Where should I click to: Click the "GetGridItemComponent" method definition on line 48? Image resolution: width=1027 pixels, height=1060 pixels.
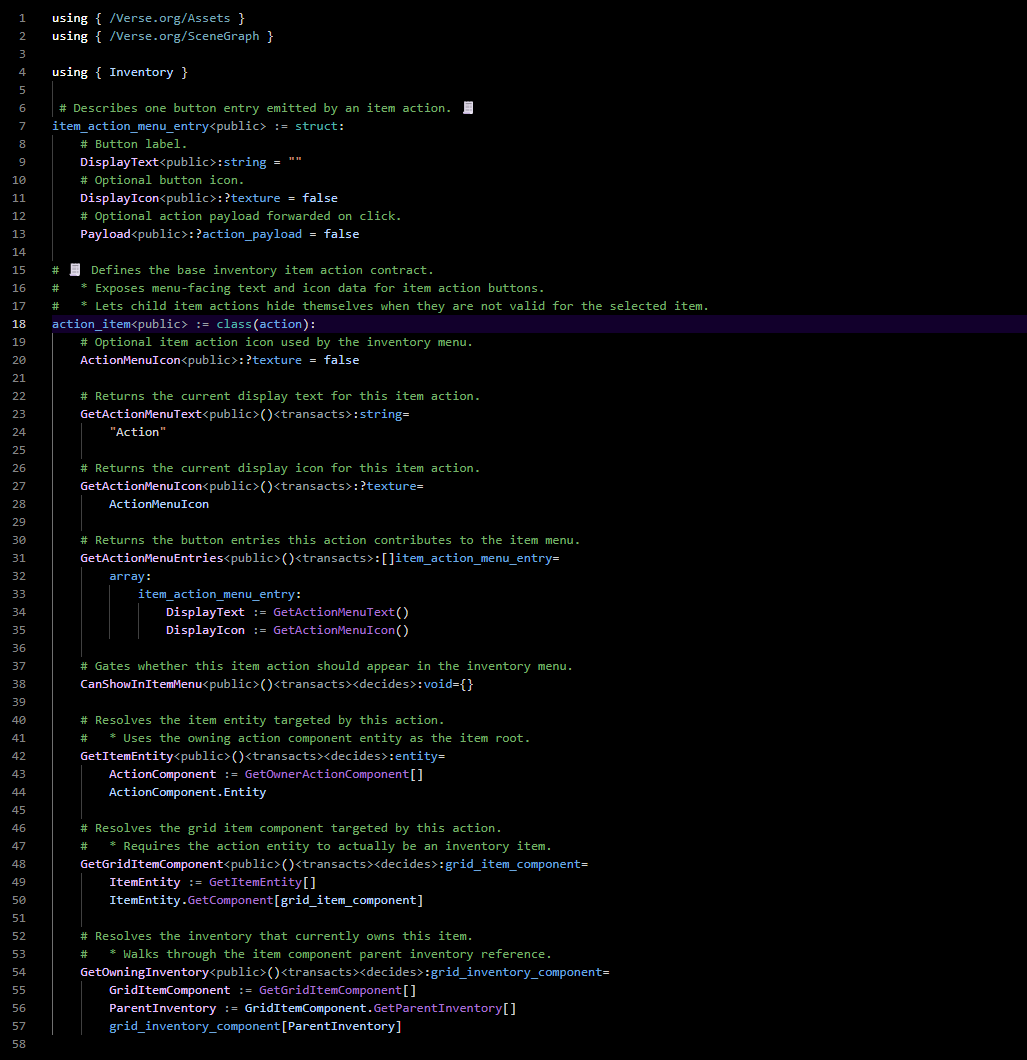tap(151, 864)
